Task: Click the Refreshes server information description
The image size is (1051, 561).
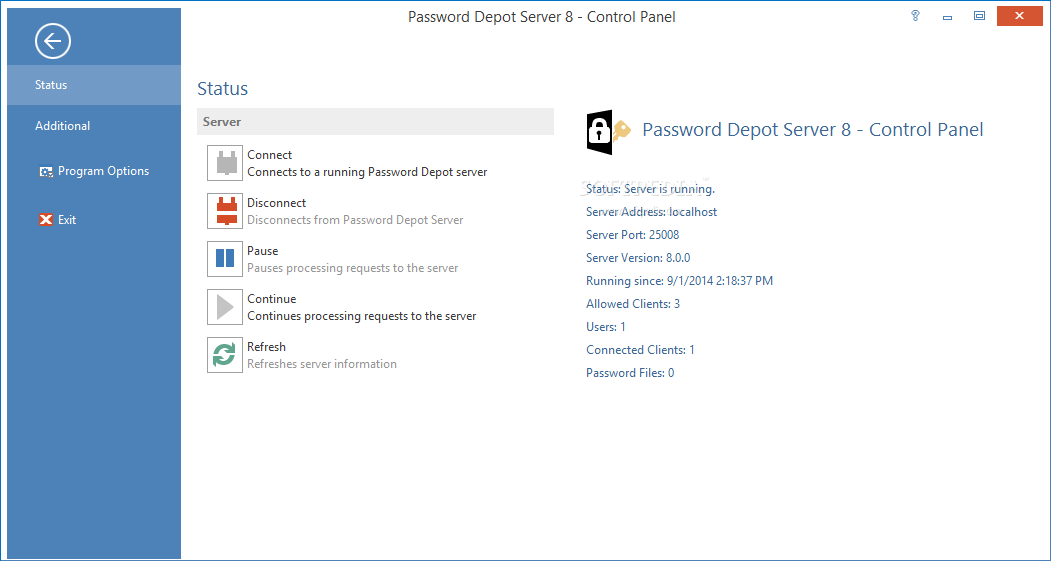Action: pos(322,364)
